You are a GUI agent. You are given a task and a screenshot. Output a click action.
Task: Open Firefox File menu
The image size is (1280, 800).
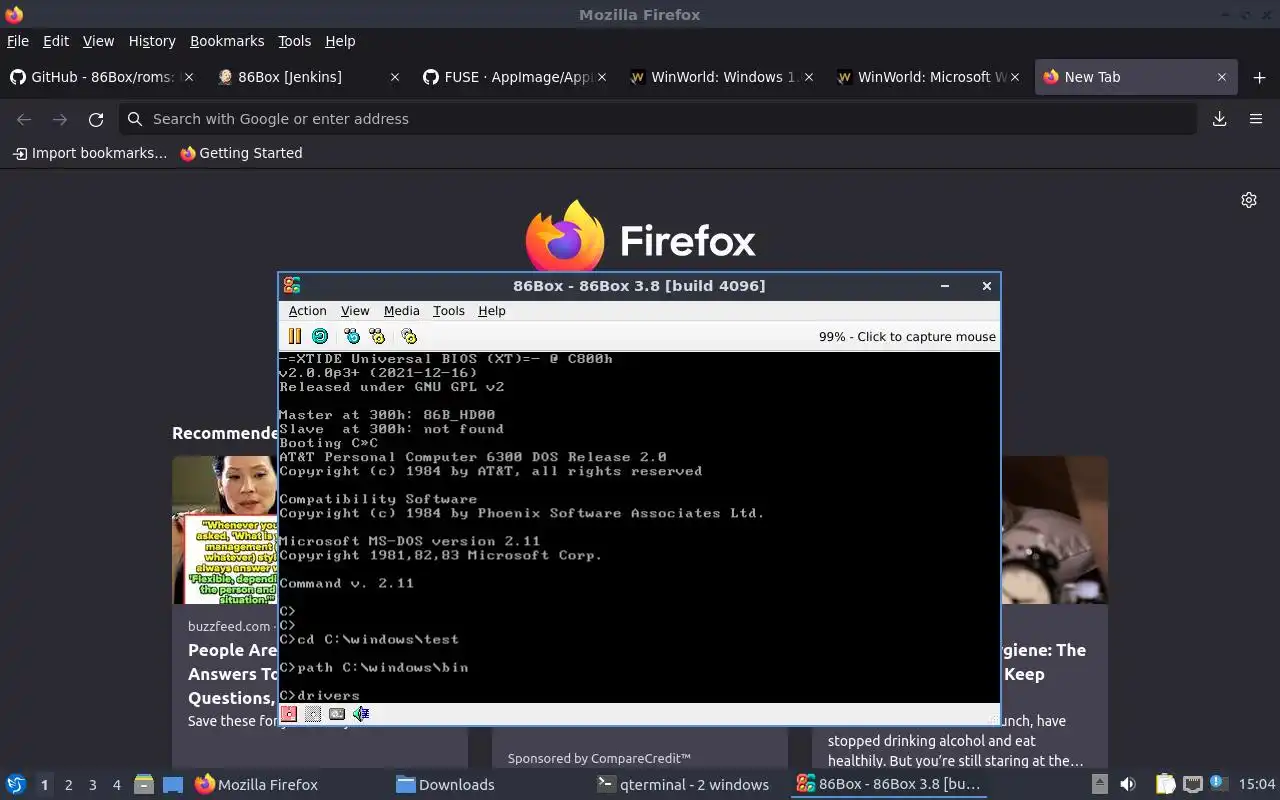click(18, 41)
